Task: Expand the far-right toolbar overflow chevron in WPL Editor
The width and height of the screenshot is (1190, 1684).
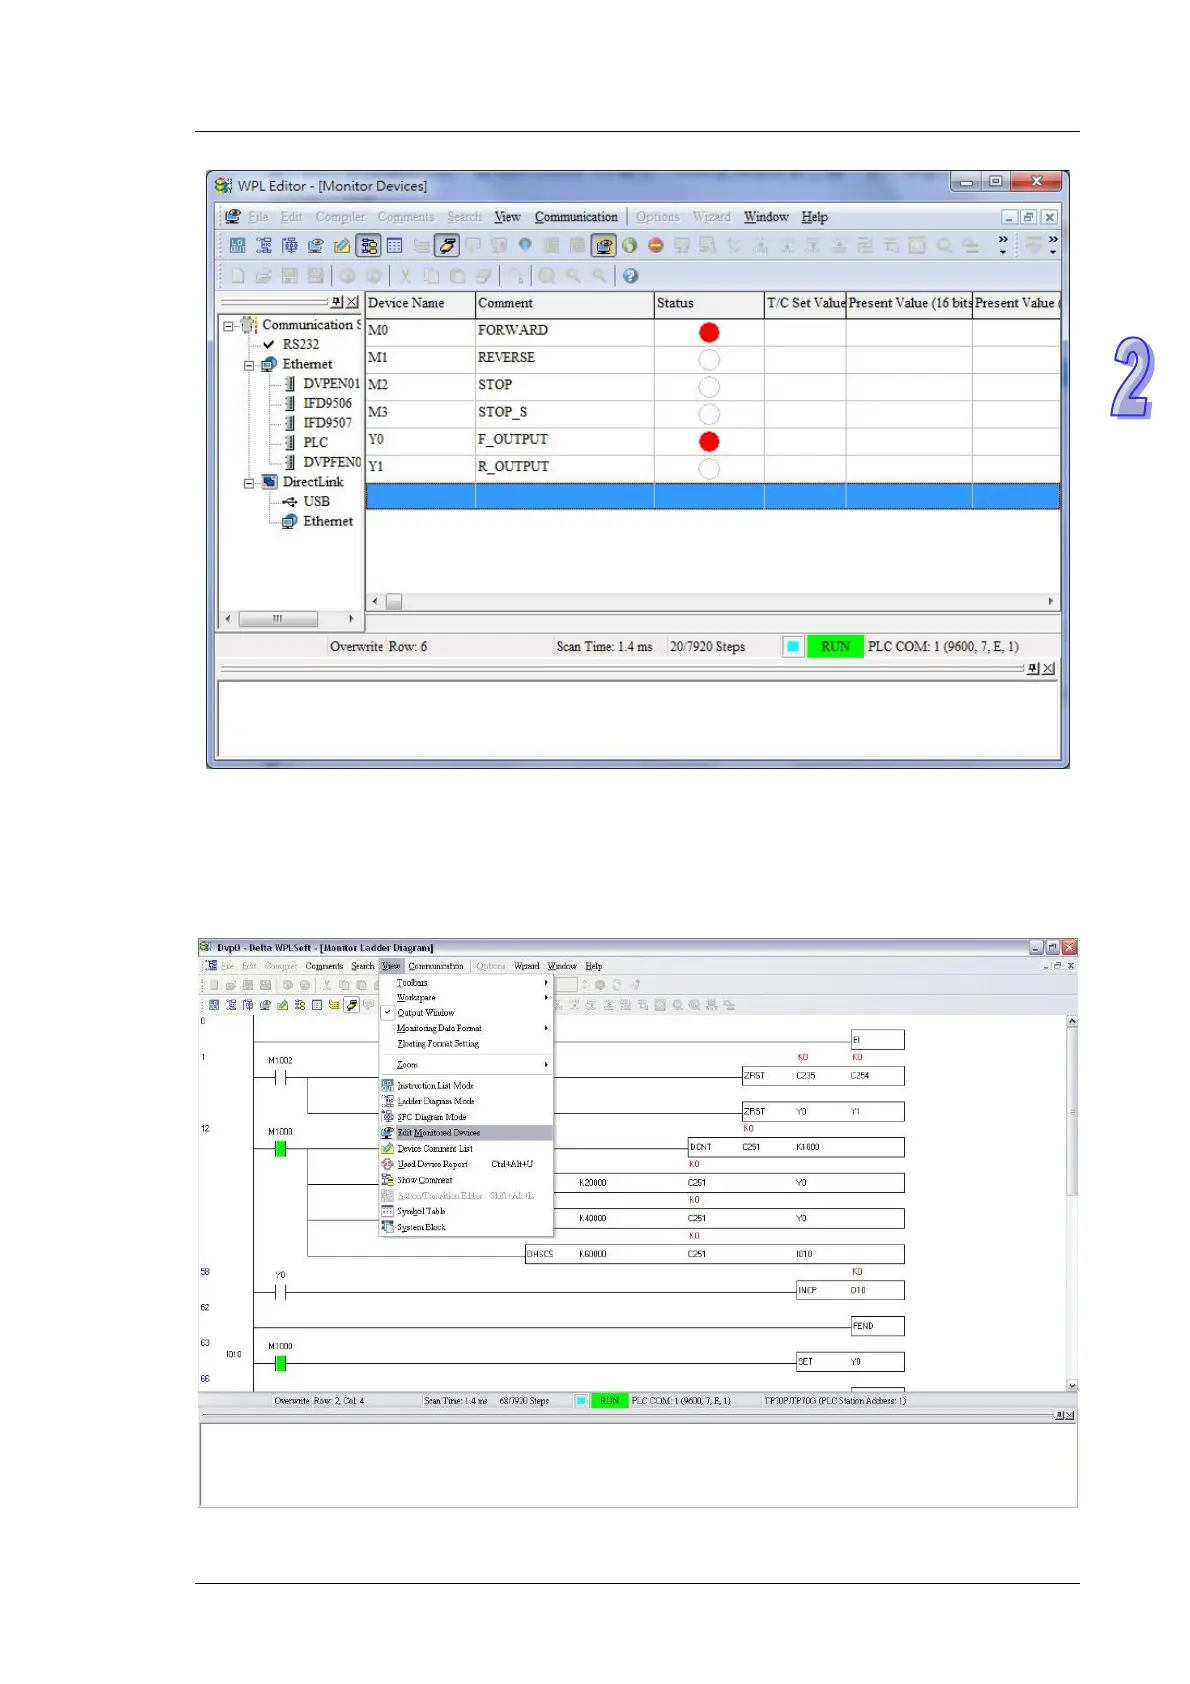Action: (x=1053, y=244)
